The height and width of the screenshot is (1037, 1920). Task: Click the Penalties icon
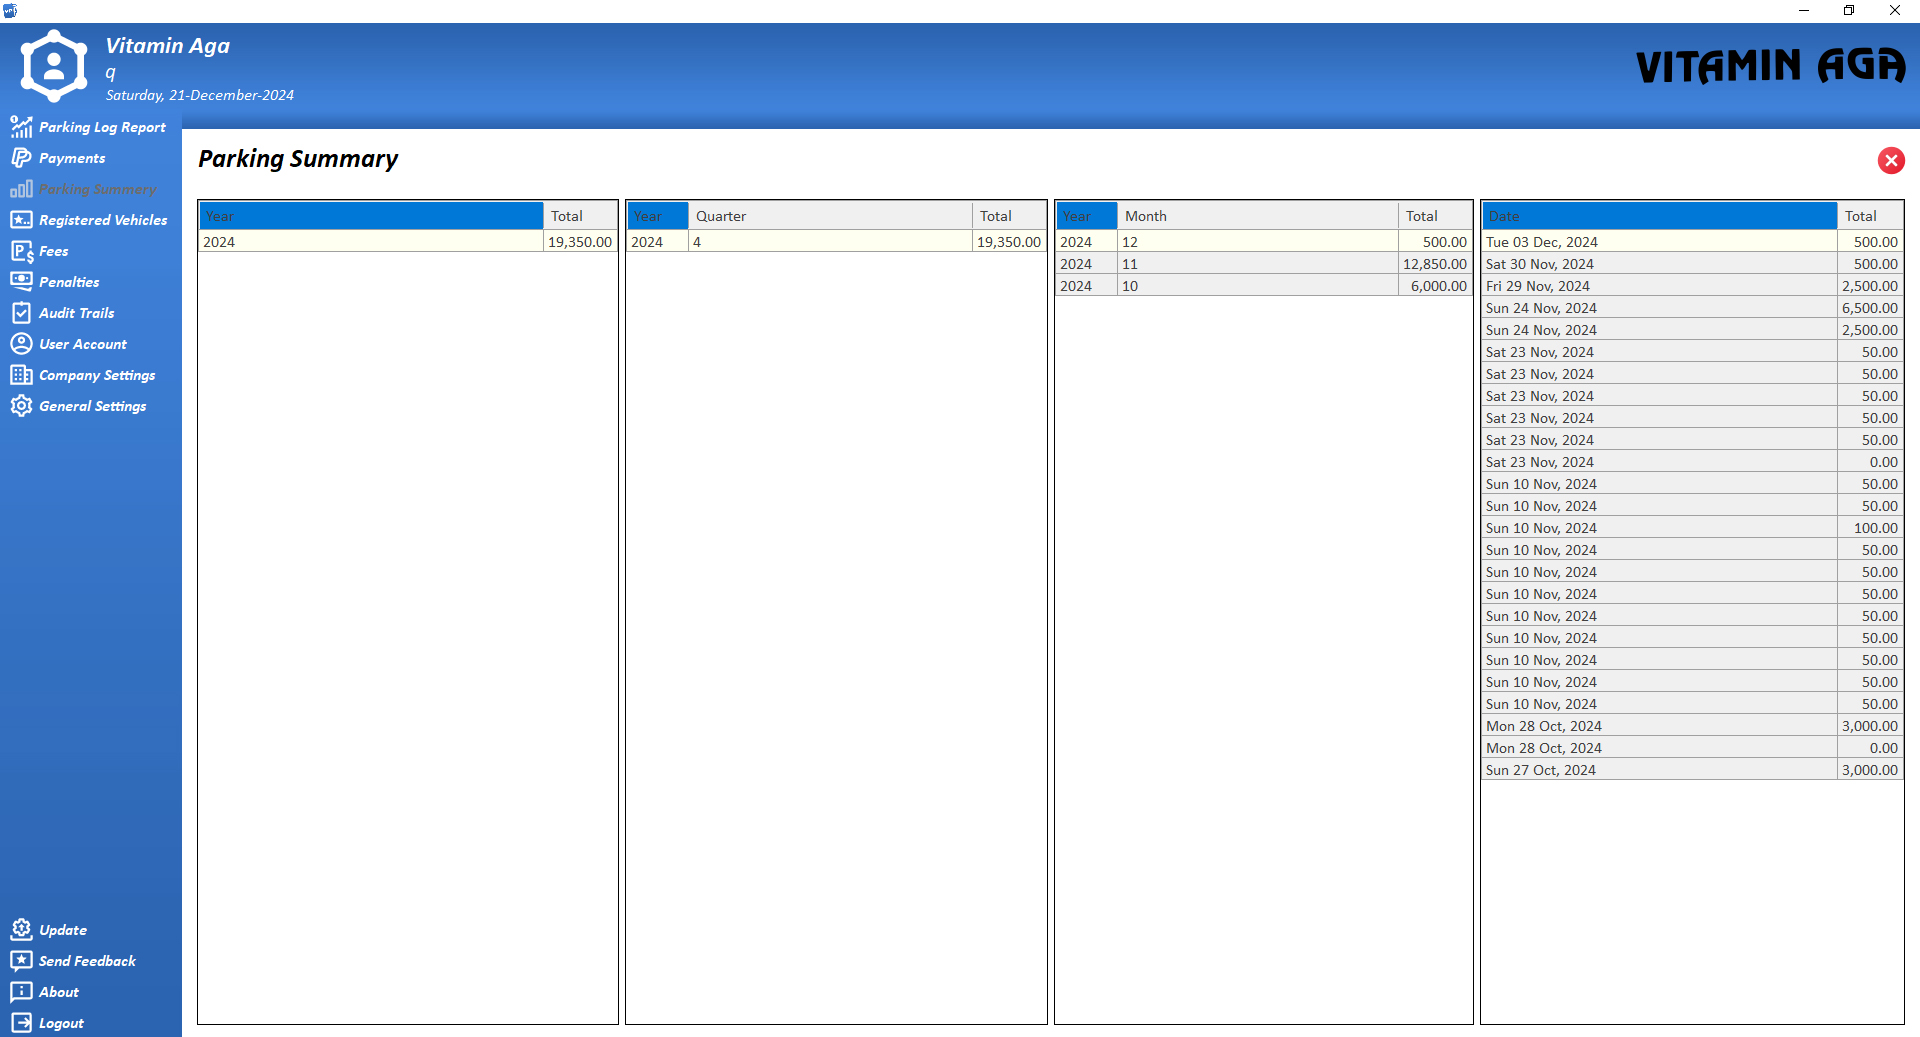point(21,282)
